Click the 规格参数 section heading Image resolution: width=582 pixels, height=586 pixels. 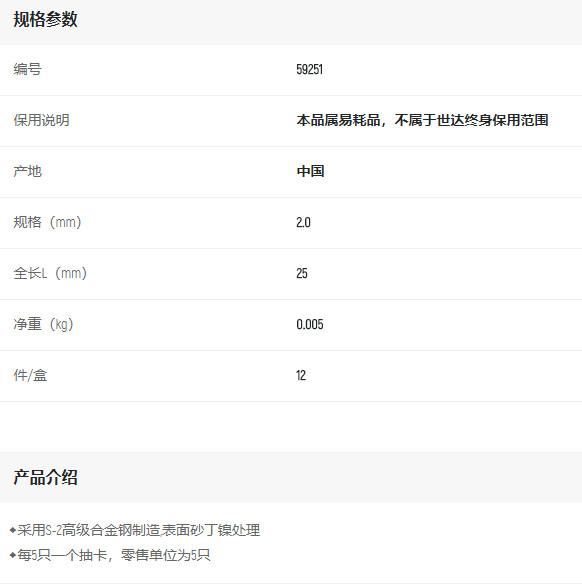[45, 19]
